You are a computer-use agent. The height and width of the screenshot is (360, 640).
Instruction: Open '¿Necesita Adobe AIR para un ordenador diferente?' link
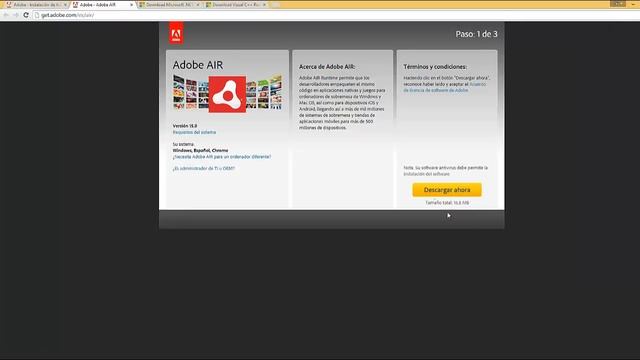click(222, 157)
